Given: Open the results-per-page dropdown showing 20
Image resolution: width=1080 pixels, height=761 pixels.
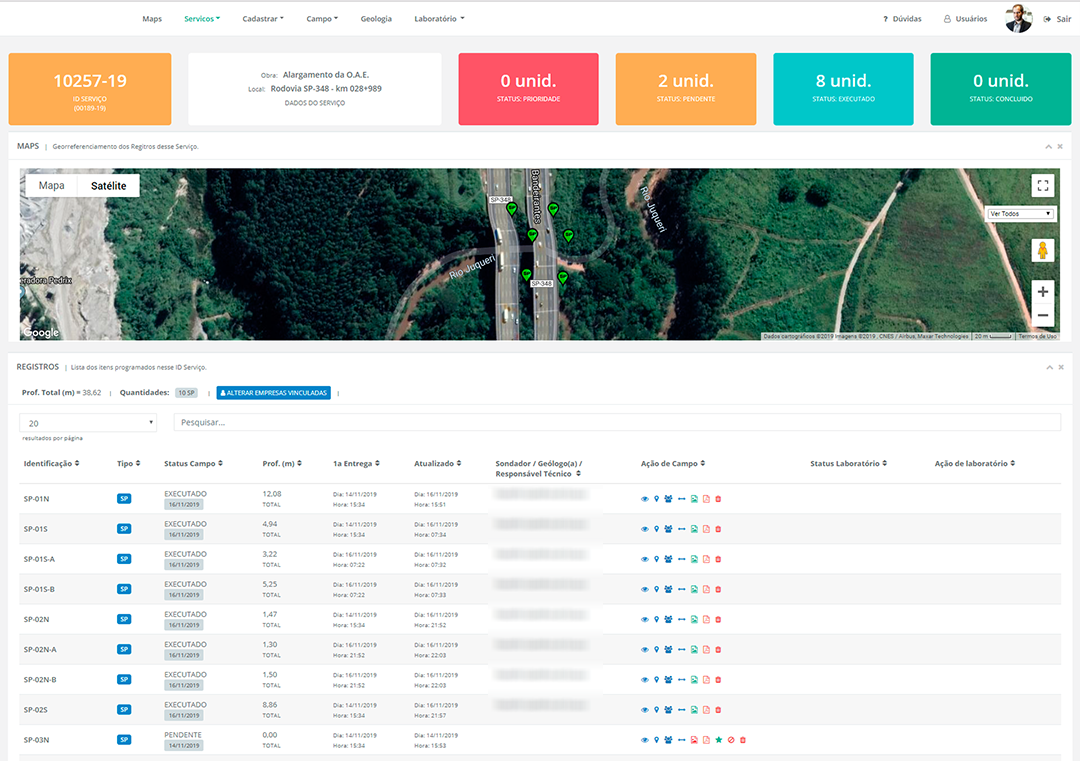Looking at the screenshot, I should pyautogui.click(x=88, y=423).
